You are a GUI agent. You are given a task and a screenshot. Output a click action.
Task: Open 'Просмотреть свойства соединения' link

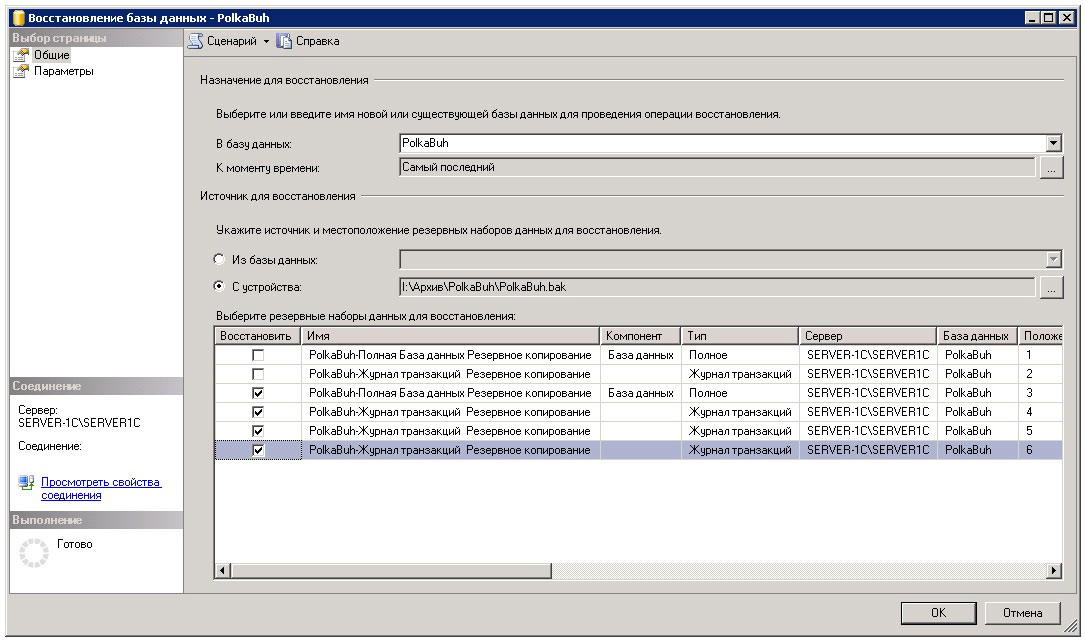[x=100, y=489]
